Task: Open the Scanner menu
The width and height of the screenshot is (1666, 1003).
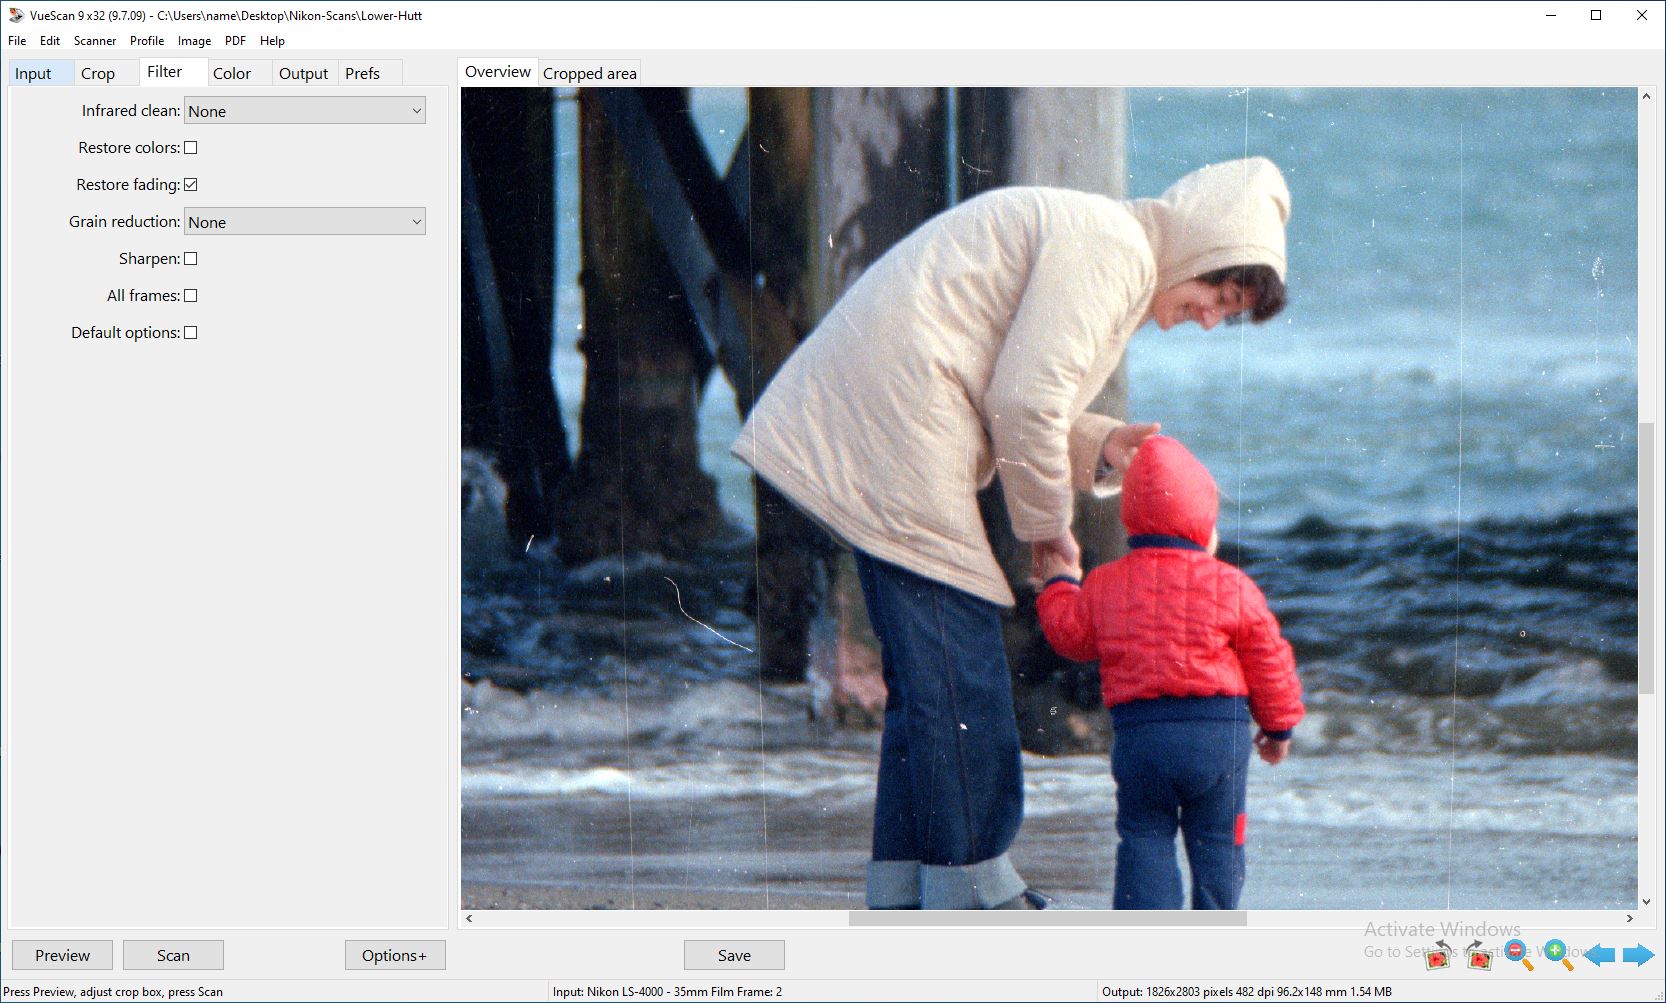Action: coord(94,41)
